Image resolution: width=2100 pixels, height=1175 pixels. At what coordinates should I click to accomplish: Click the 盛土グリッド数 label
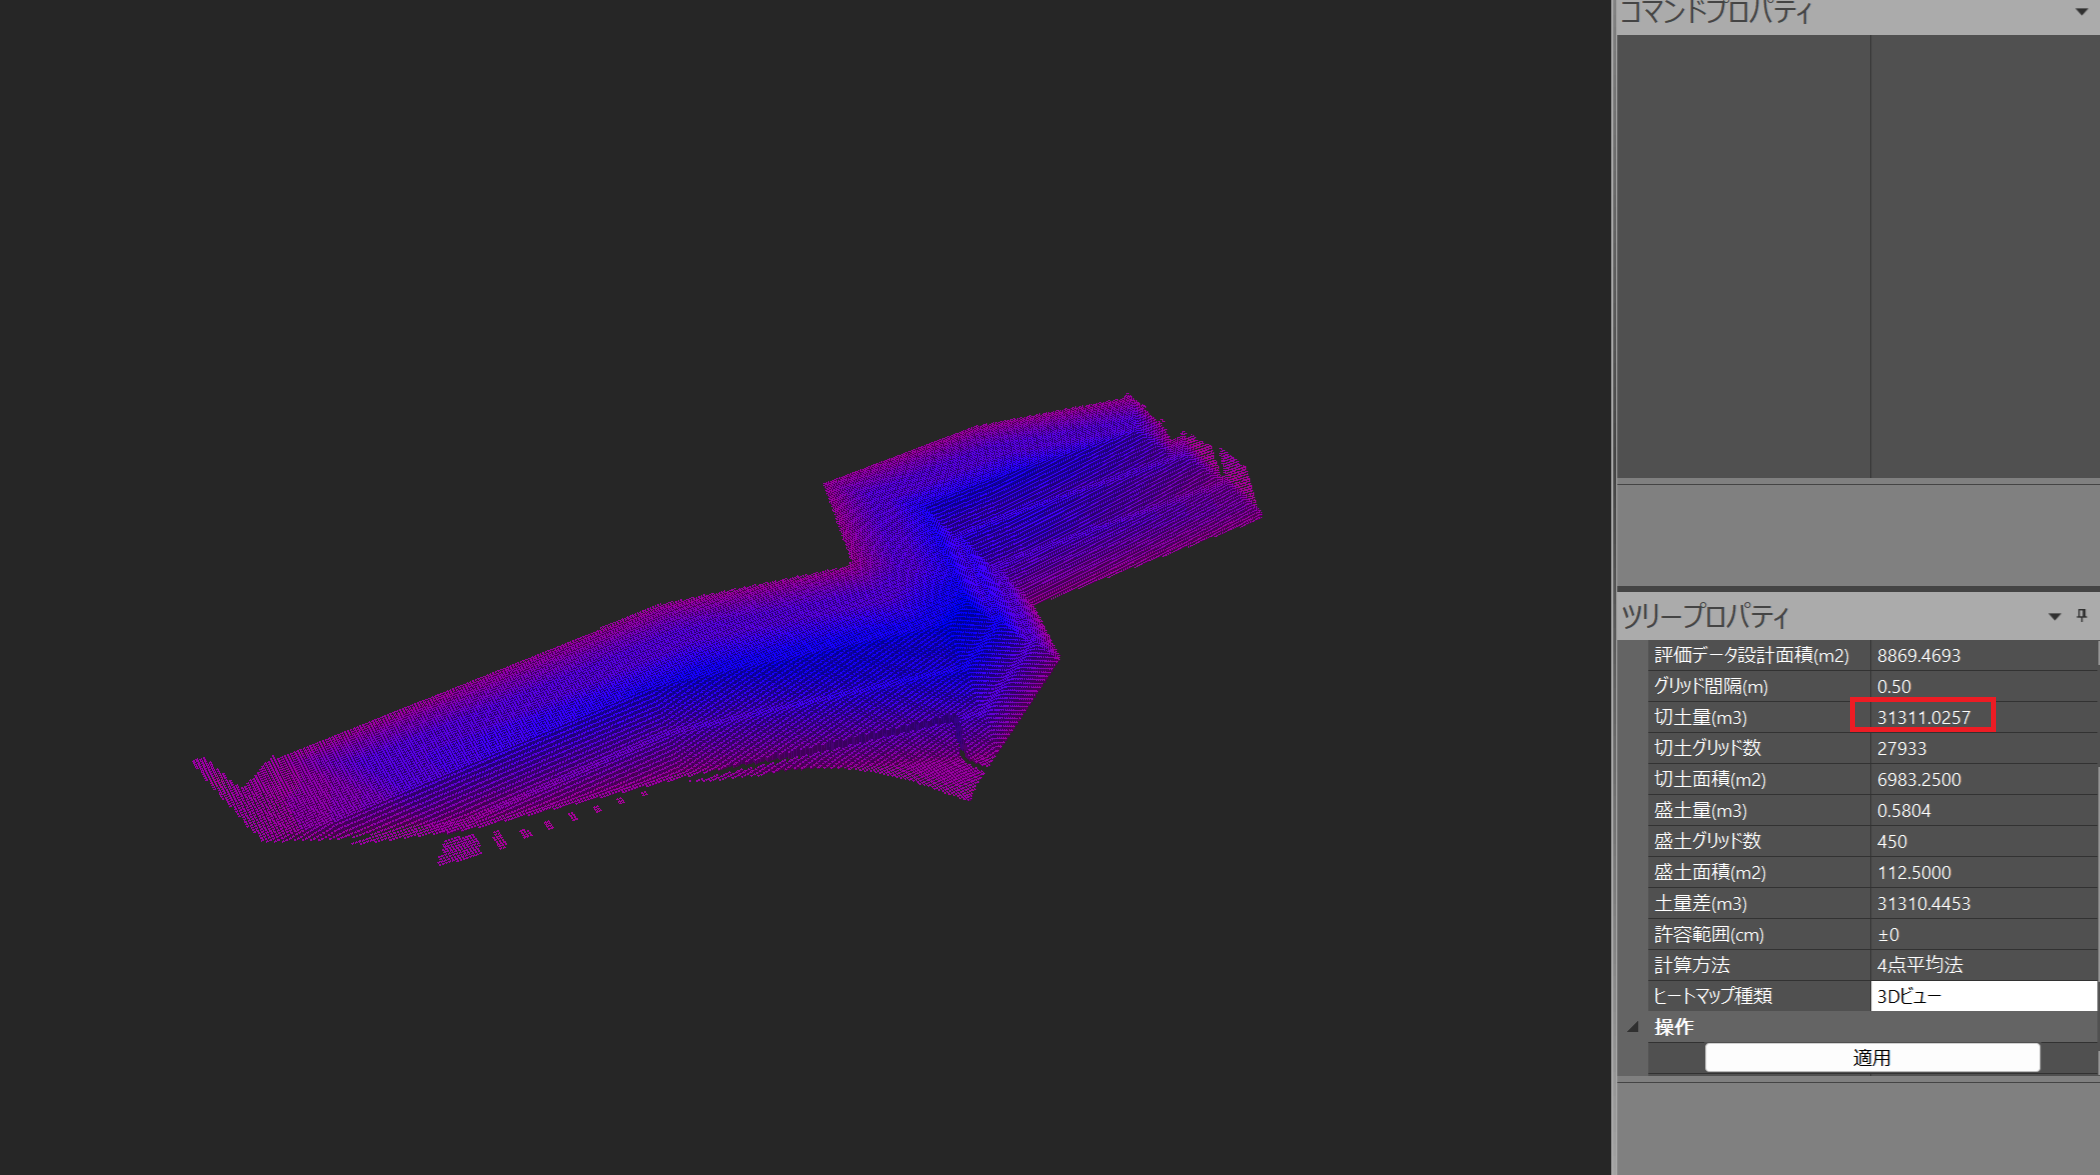[1707, 841]
